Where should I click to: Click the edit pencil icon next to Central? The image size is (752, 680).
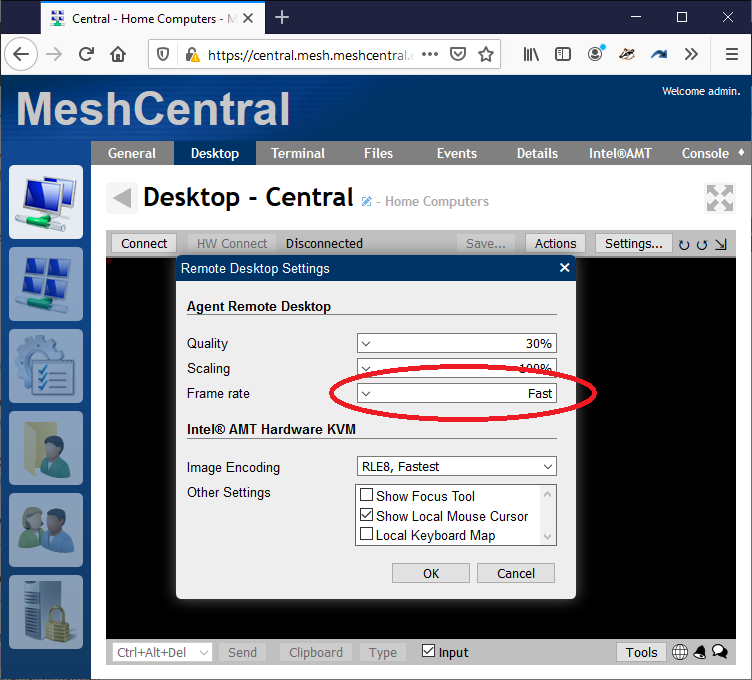[x=366, y=201]
